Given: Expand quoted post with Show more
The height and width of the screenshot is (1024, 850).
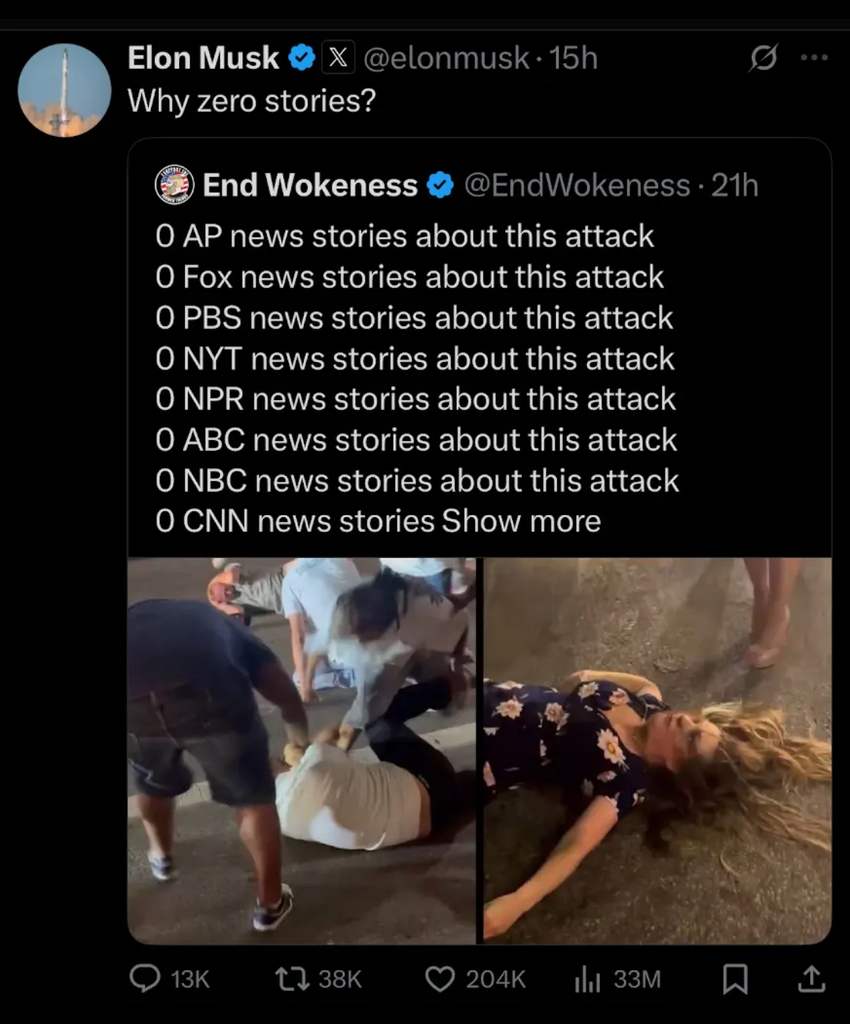Looking at the screenshot, I should tap(521, 521).
